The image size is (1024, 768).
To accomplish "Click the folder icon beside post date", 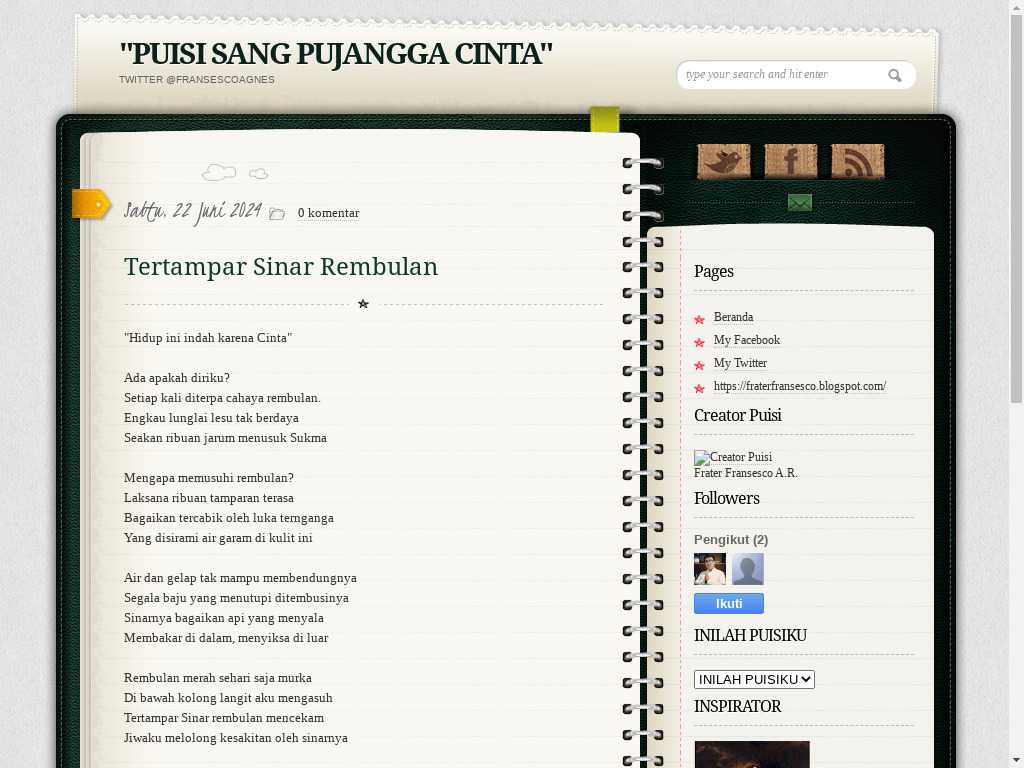I will 277,213.
